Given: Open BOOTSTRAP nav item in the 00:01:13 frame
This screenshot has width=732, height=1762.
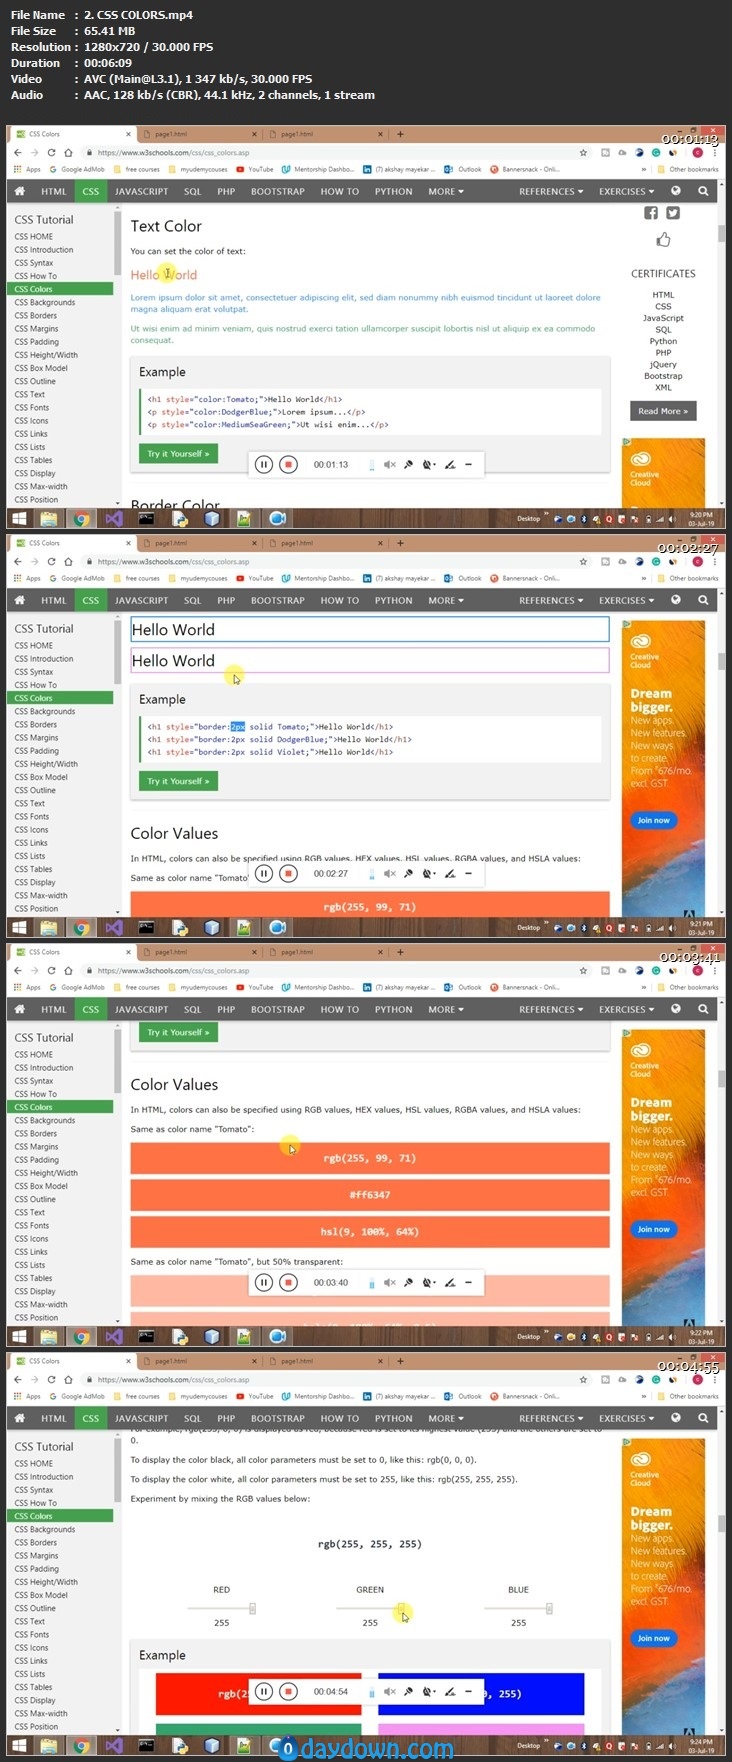Looking at the screenshot, I should (278, 191).
